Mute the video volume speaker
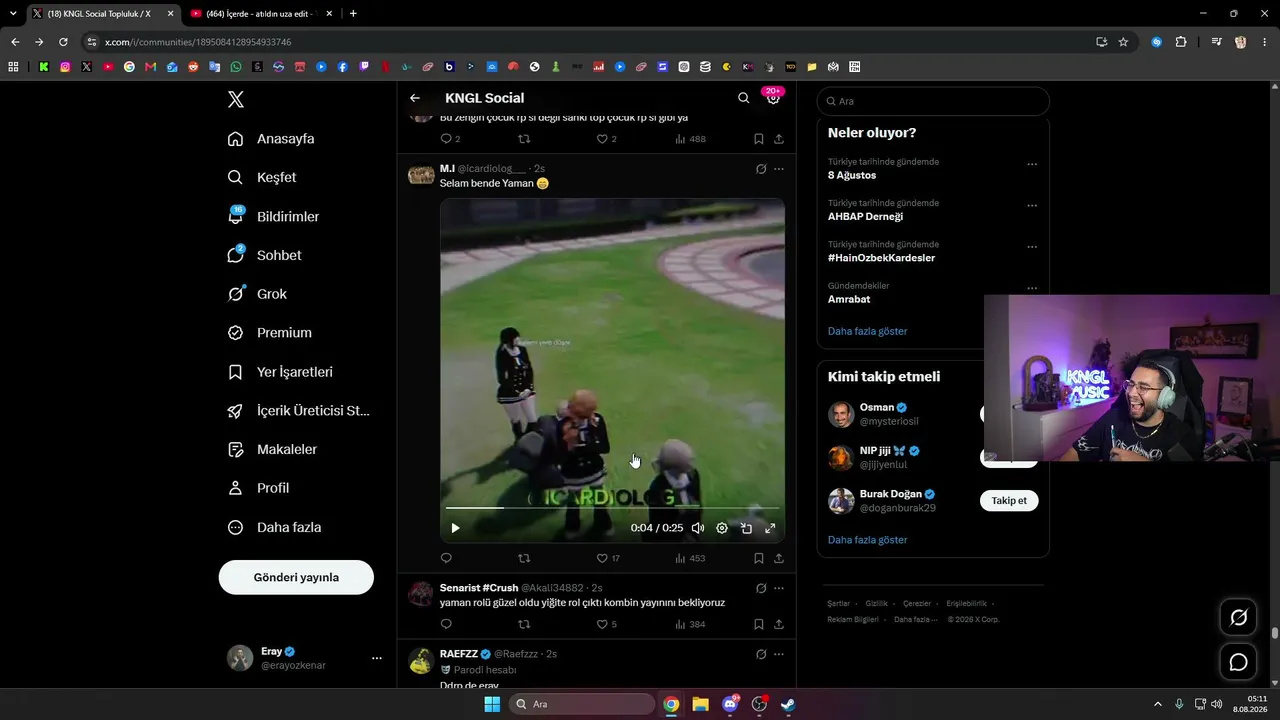This screenshot has width=1280, height=720. [698, 528]
